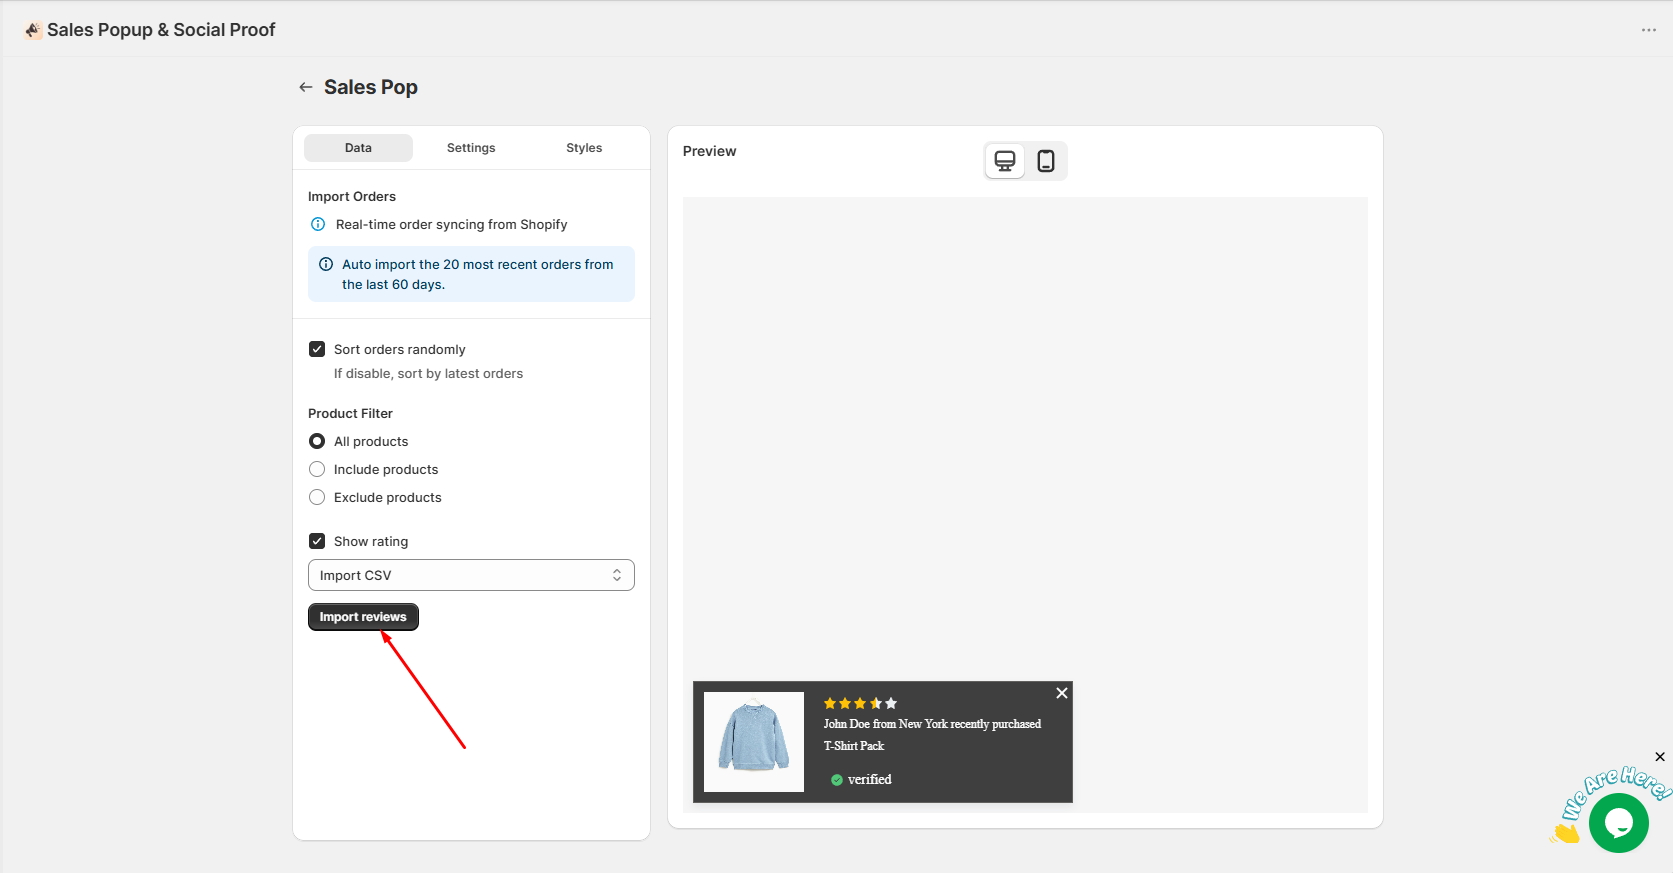Click the Import reviews button
Screen dimensions: 1673x873
(x=363, y=618)
